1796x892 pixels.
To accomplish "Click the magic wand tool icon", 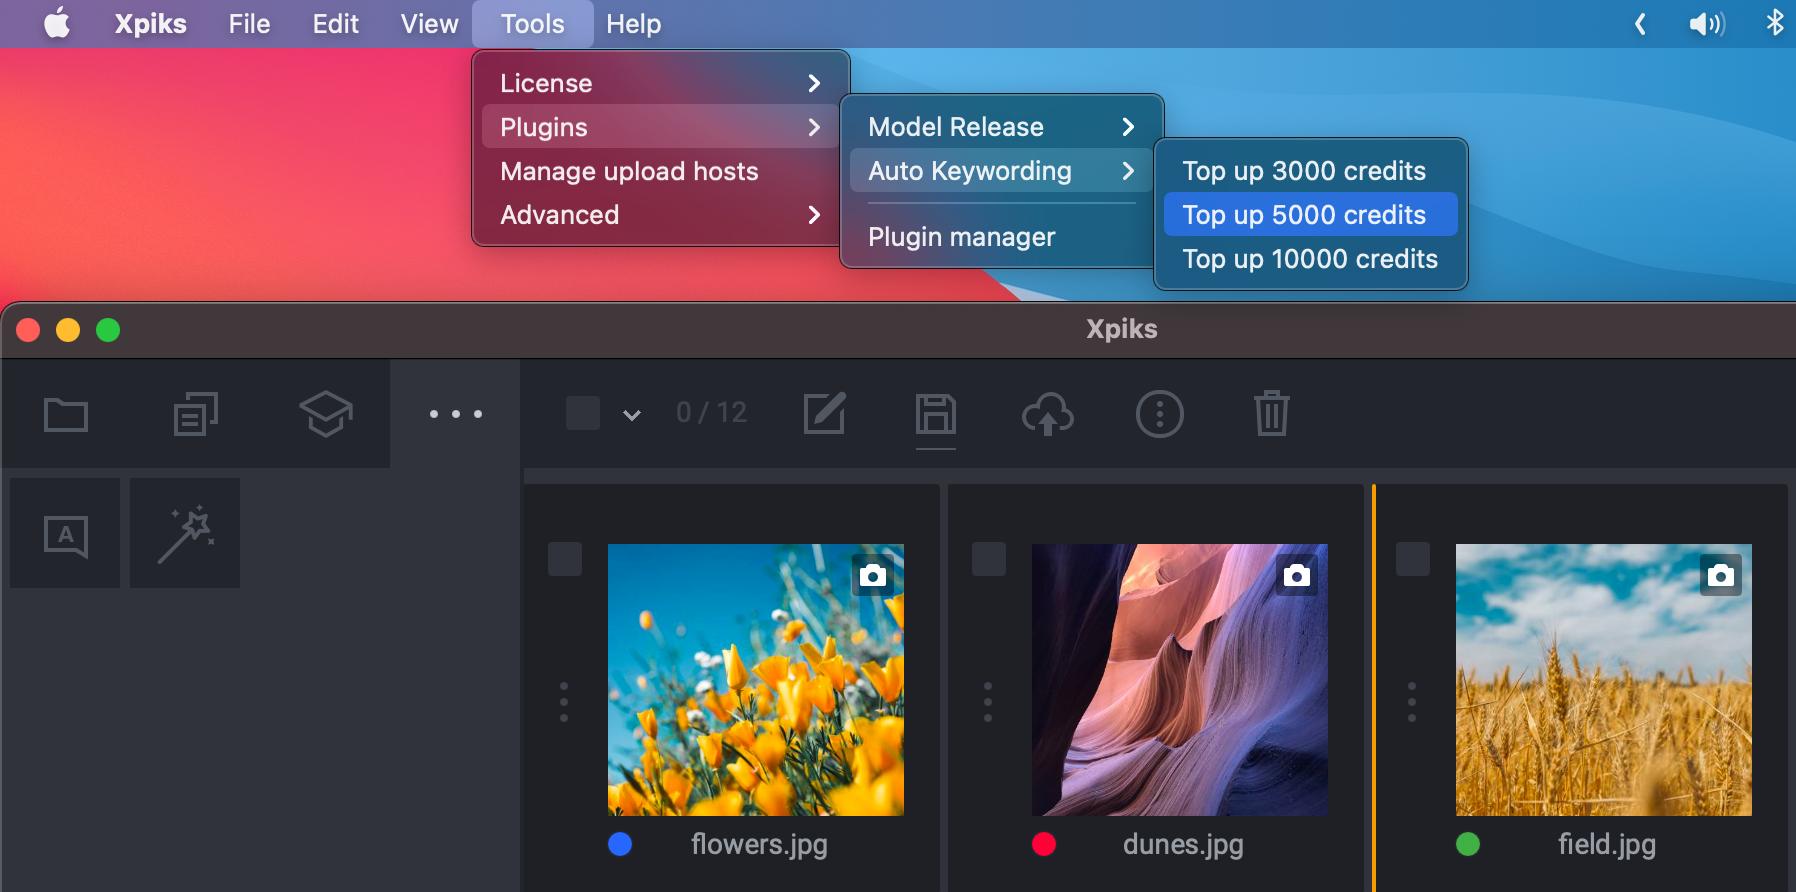I will [186, 534].
